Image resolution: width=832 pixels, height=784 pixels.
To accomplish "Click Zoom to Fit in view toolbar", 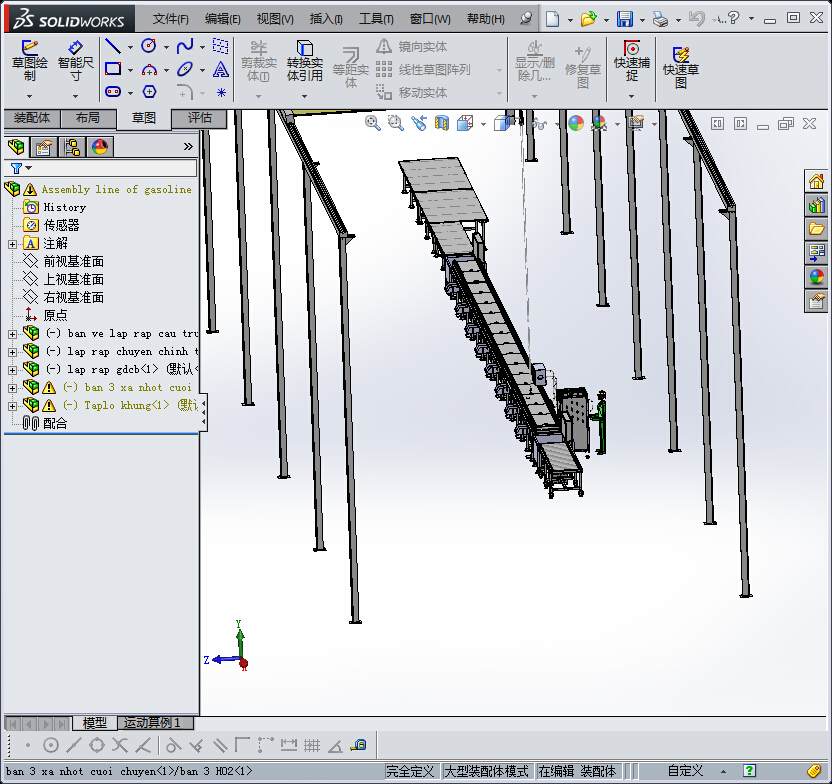I will coord(372,124).
